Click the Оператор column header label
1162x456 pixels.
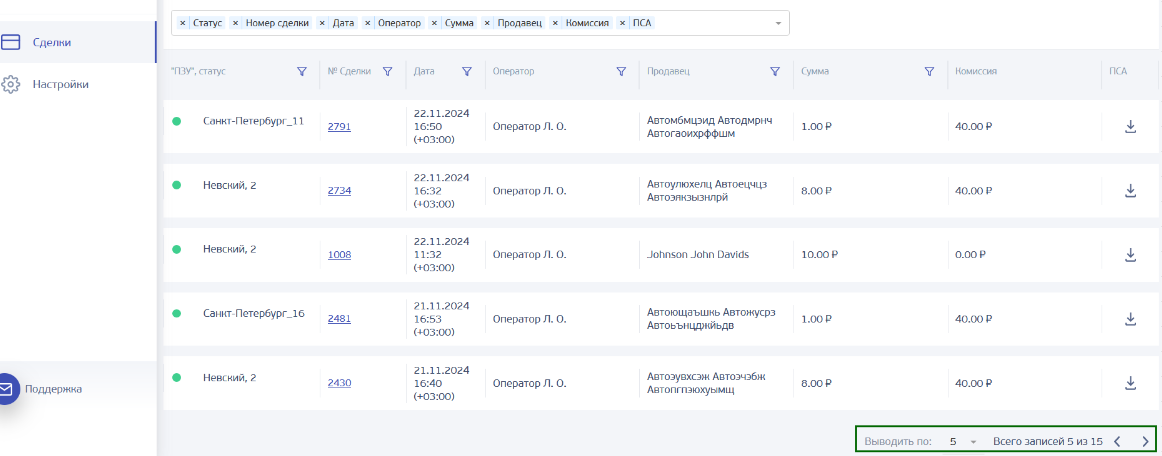pyautogui.click(x=513, y=72)
